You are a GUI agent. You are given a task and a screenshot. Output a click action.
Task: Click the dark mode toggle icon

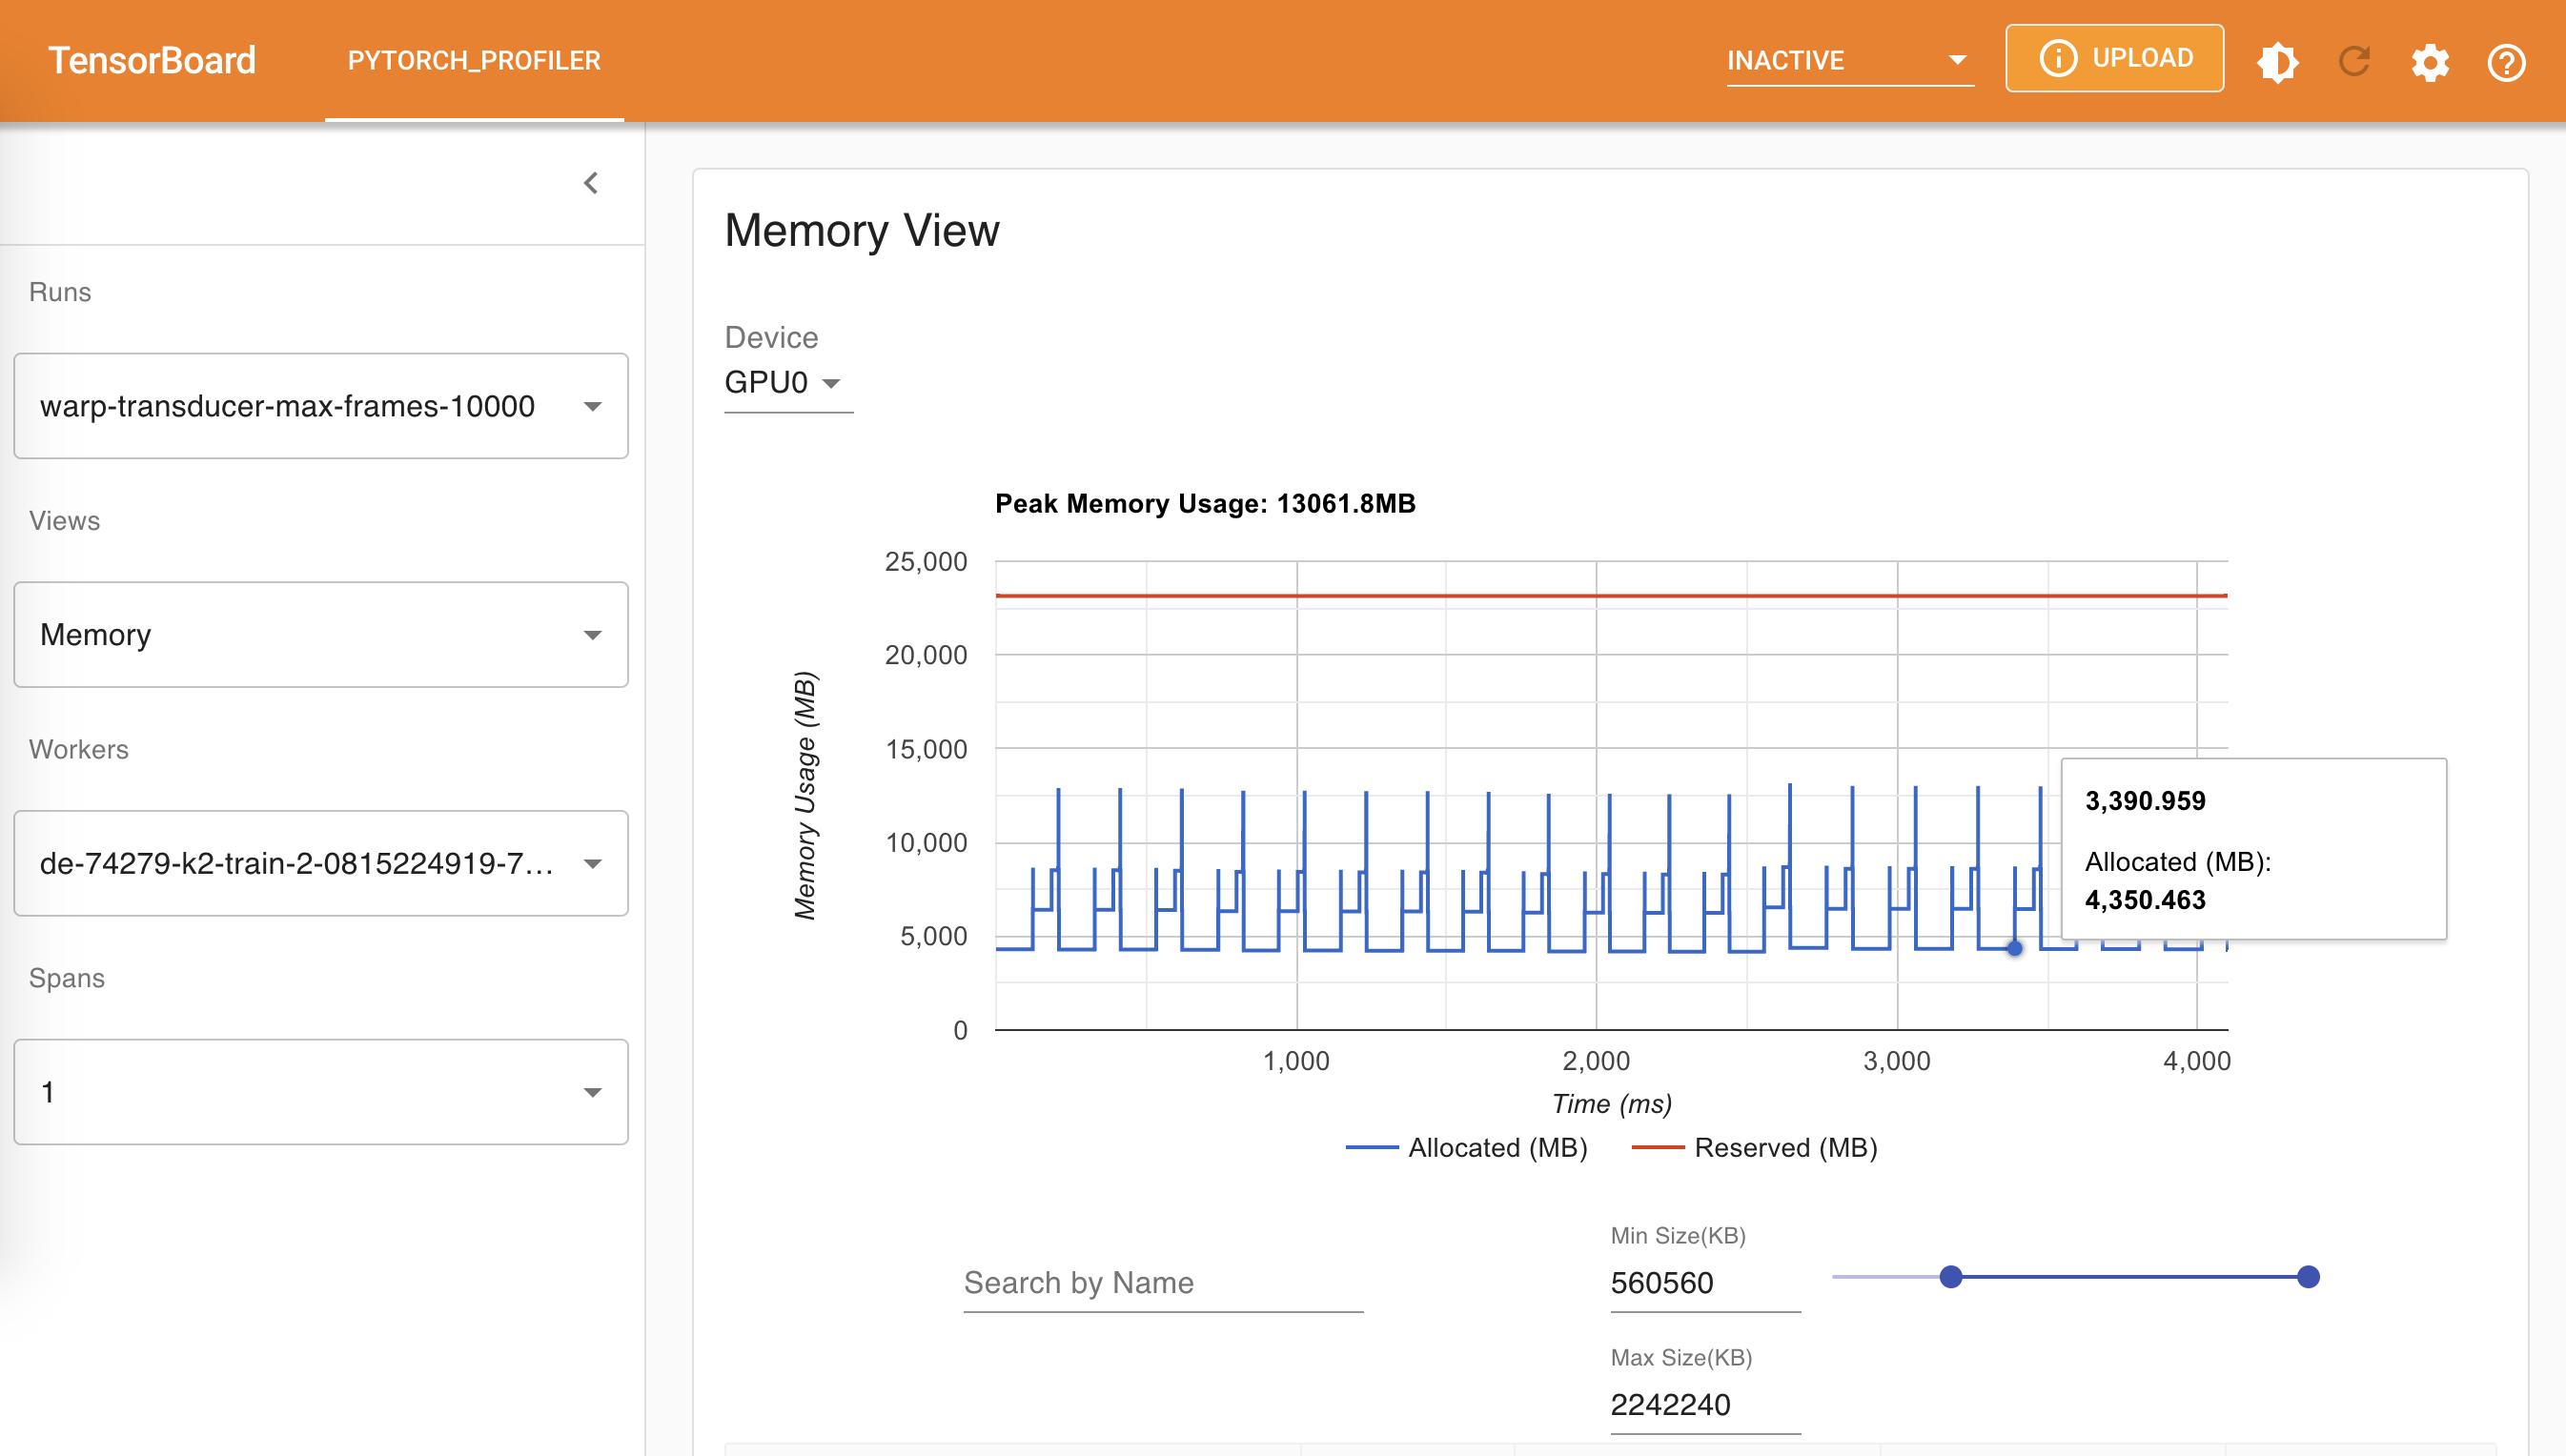point(2280,60)
